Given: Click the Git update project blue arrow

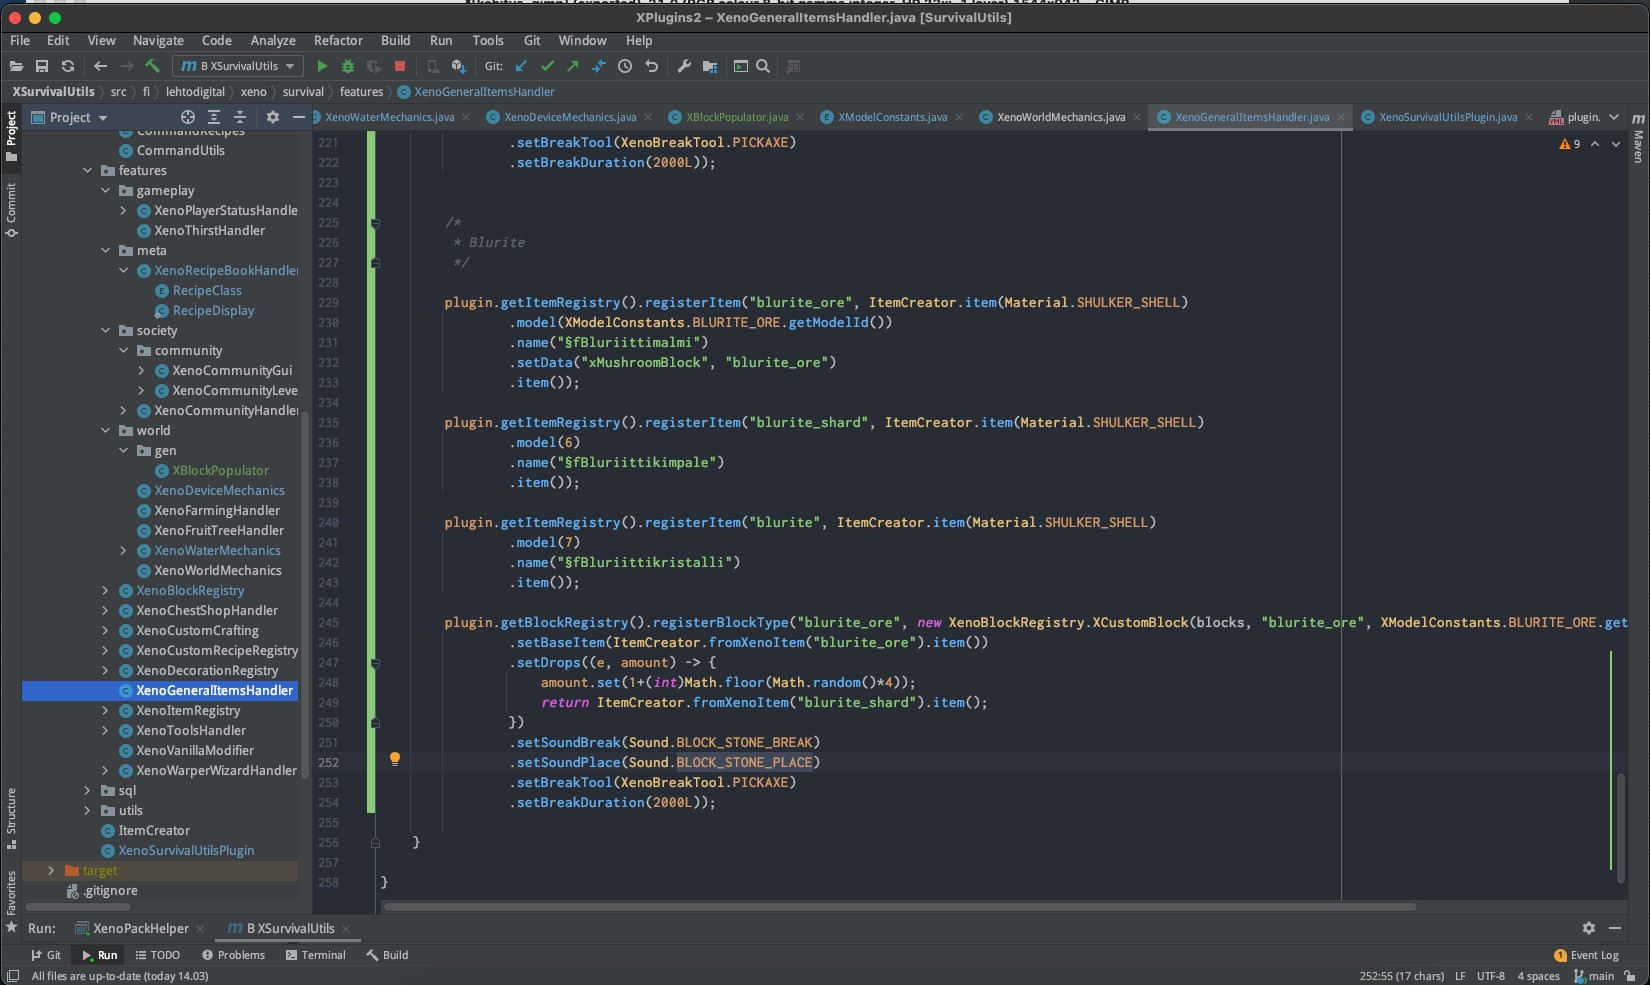Looking at the screenshot, I should (x=521, y=66).
